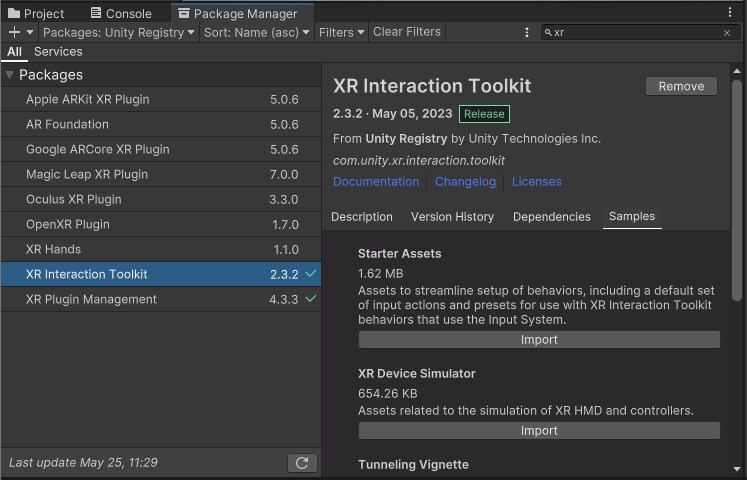Collapse the Packages list section

click(9, 75)
